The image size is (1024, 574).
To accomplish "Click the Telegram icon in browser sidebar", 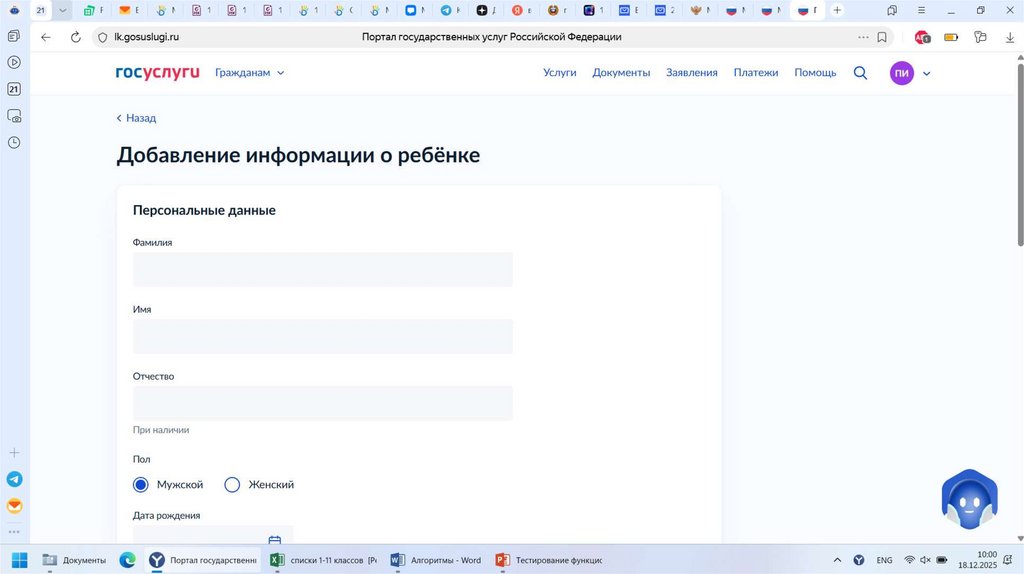I will tap(14, 480).
